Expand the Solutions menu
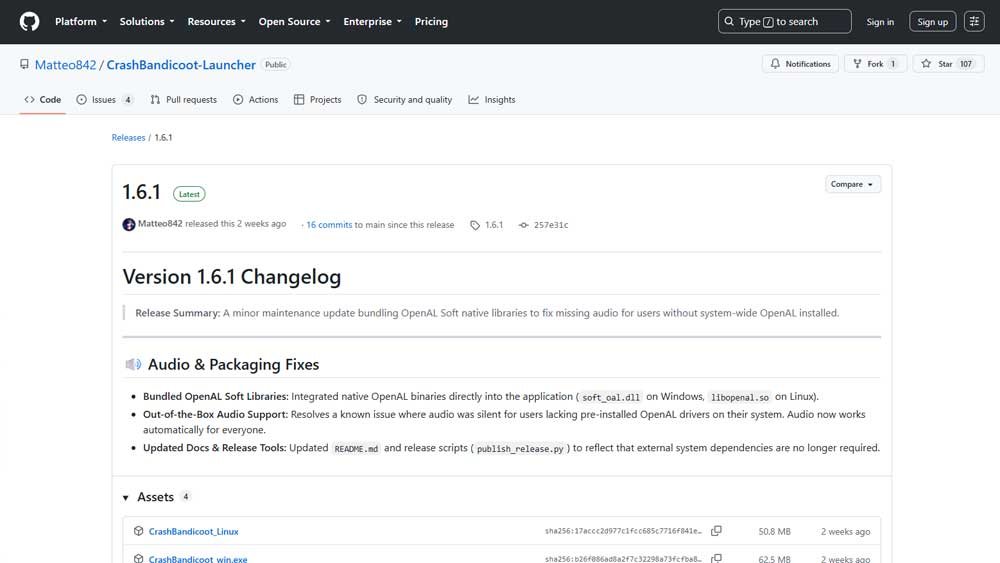This screenshot has height=563, width=1000. [x=147, y=22]
